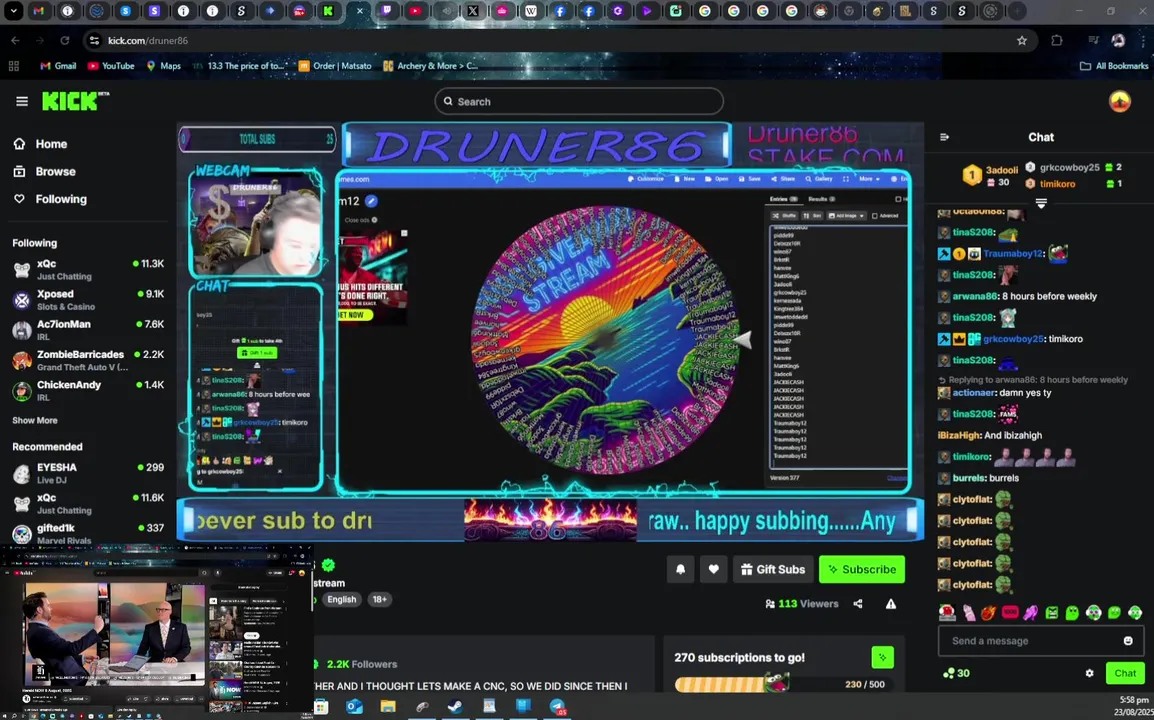Click the address bar URL kick.com/druner86
The height and width of the screenshot is (720, 1154).
coord(147,40)
